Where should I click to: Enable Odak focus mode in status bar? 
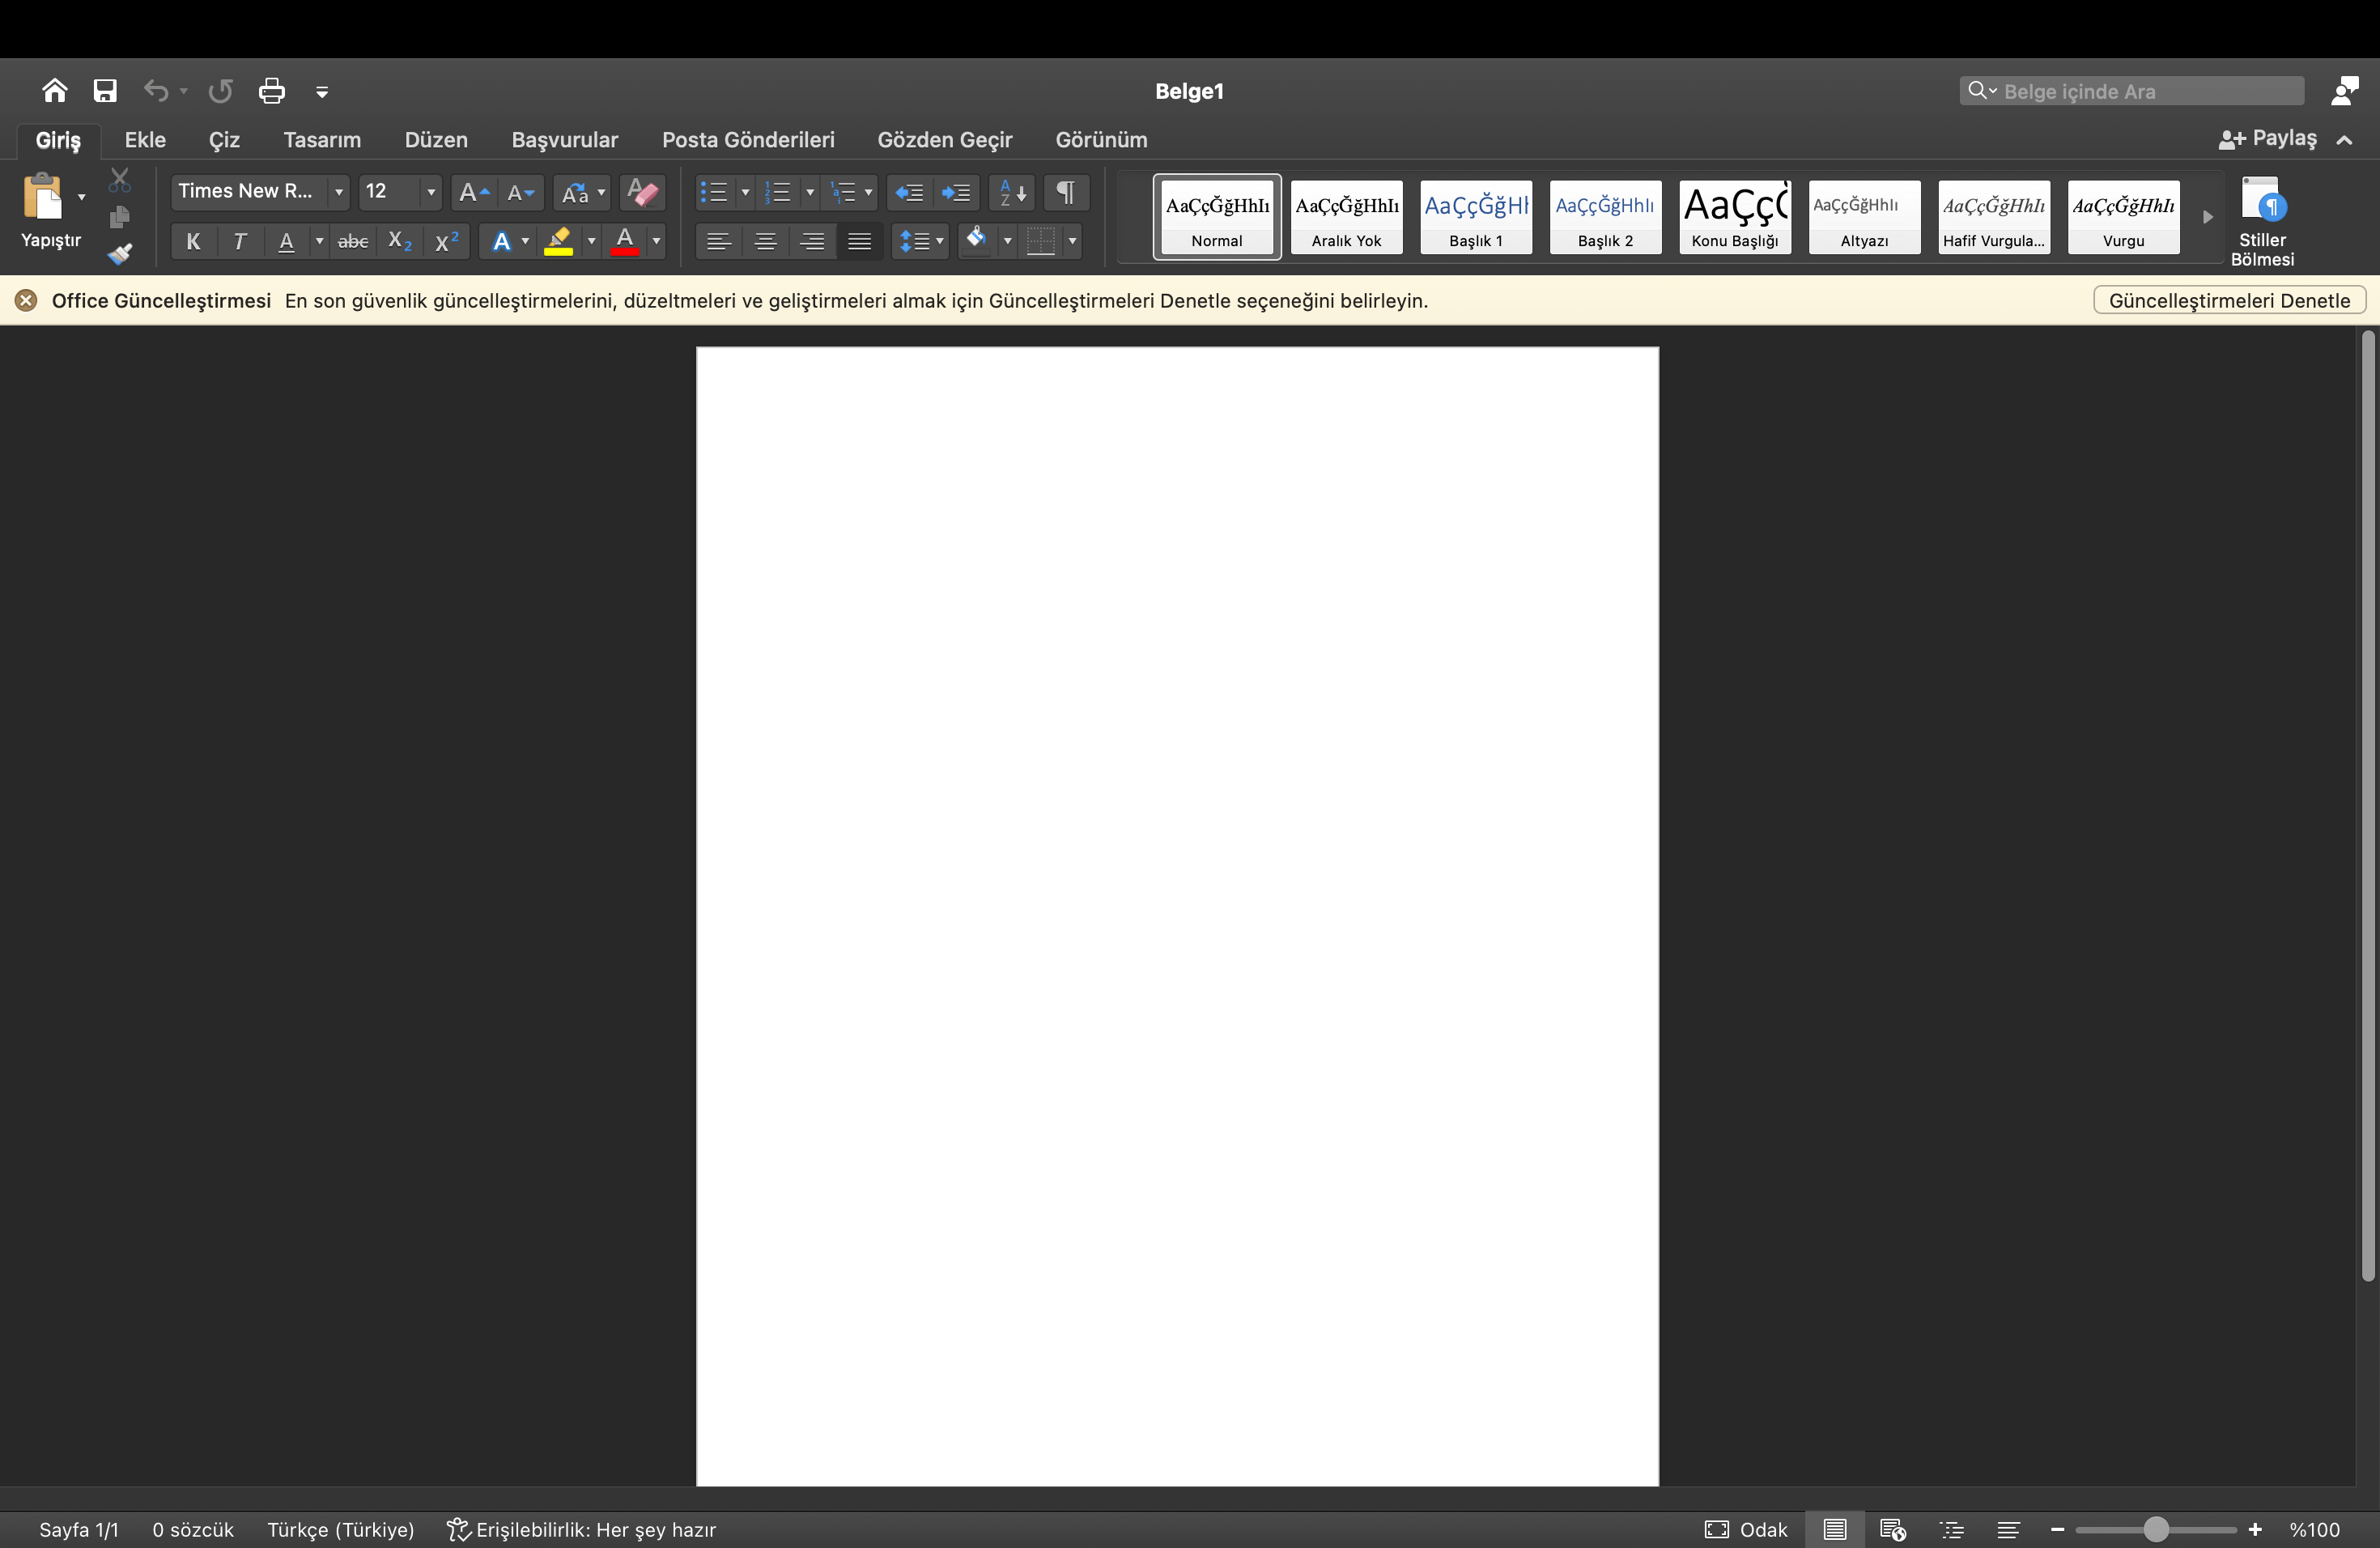pyautogui.click(x=1746, y=1529)
